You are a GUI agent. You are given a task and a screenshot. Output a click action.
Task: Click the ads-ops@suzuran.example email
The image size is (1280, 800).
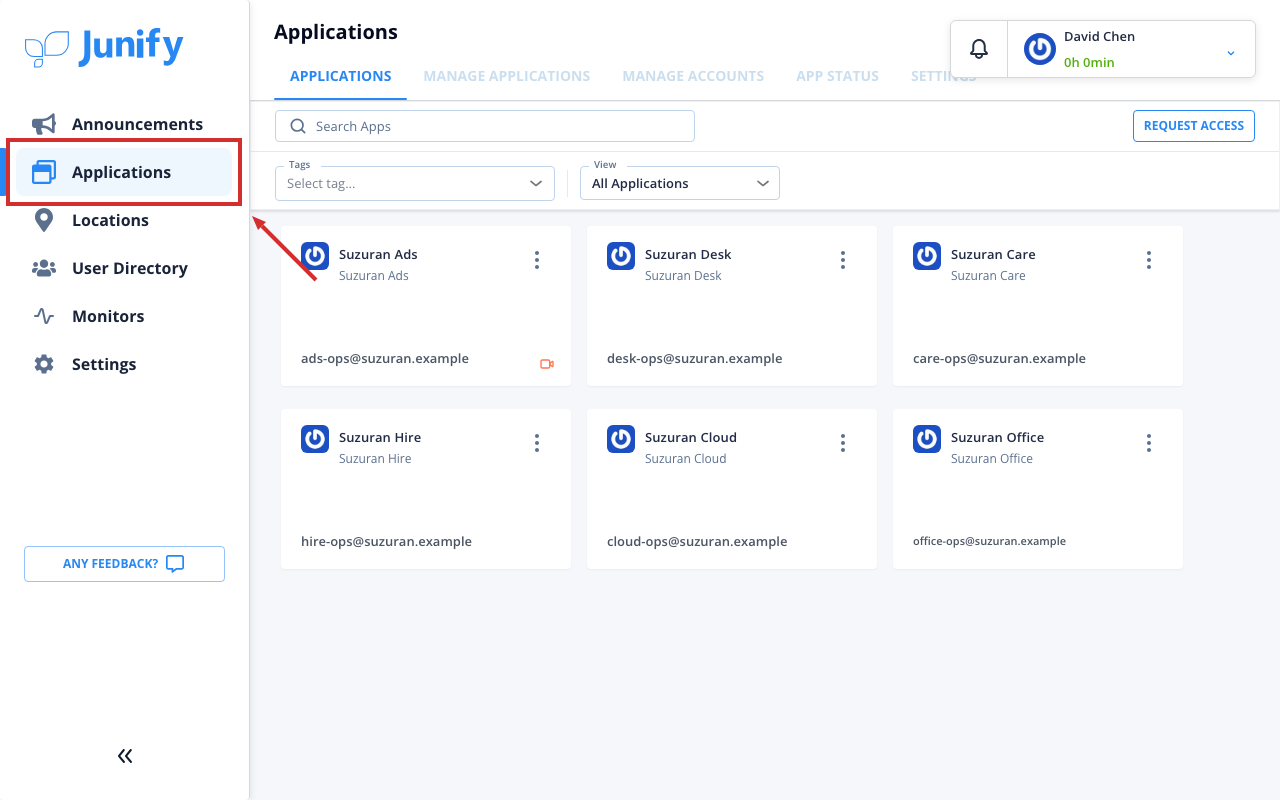pos(385,358)
